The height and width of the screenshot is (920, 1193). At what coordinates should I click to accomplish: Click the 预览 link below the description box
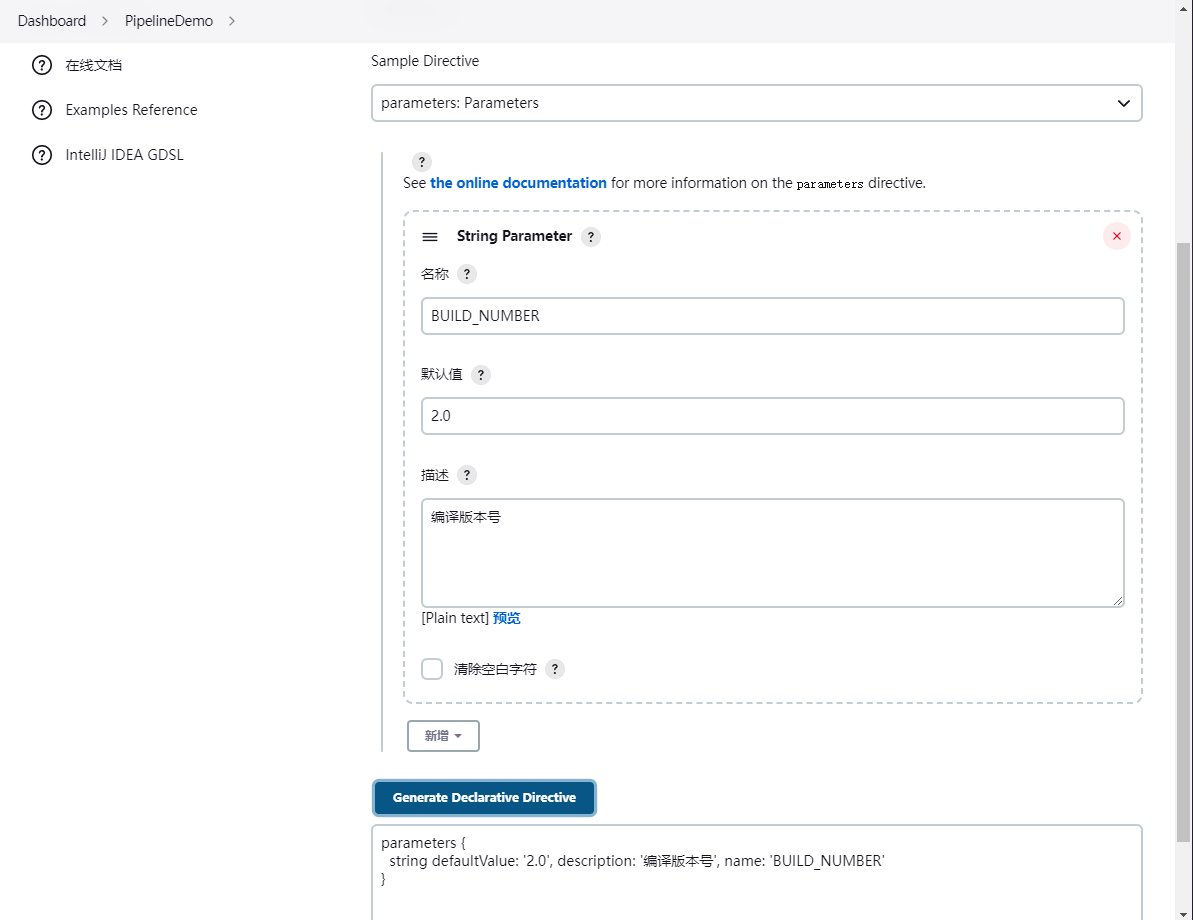(x=506, y=617)
